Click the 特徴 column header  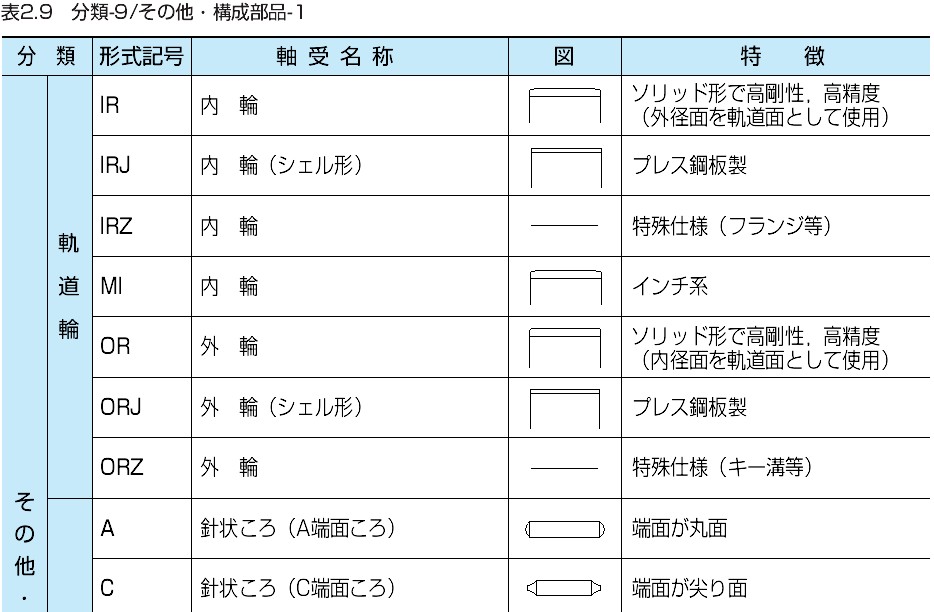point(775,56)
